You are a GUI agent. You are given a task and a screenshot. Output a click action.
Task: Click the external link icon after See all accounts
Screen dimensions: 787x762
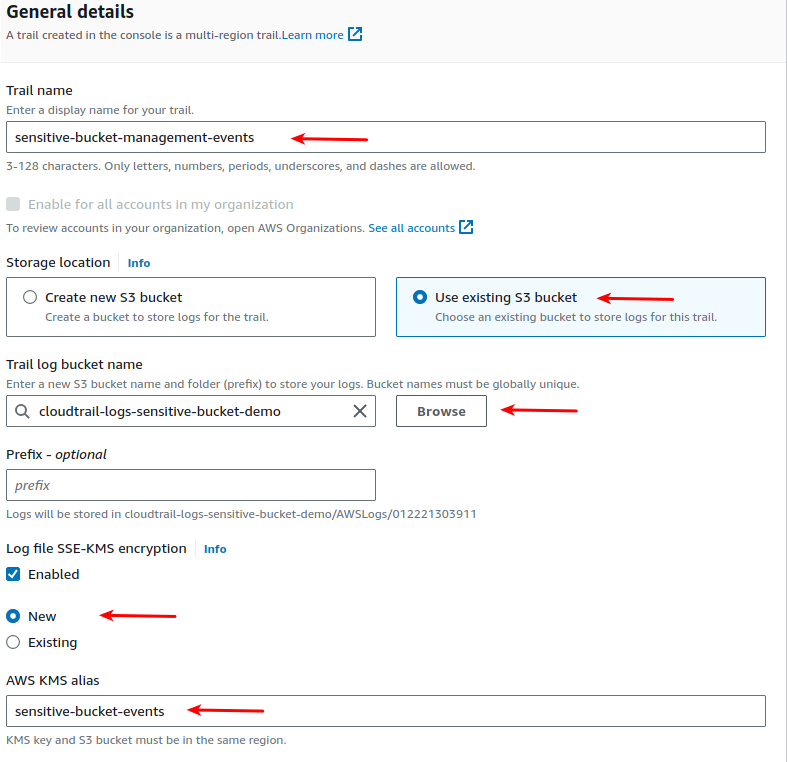pos(466,227)
